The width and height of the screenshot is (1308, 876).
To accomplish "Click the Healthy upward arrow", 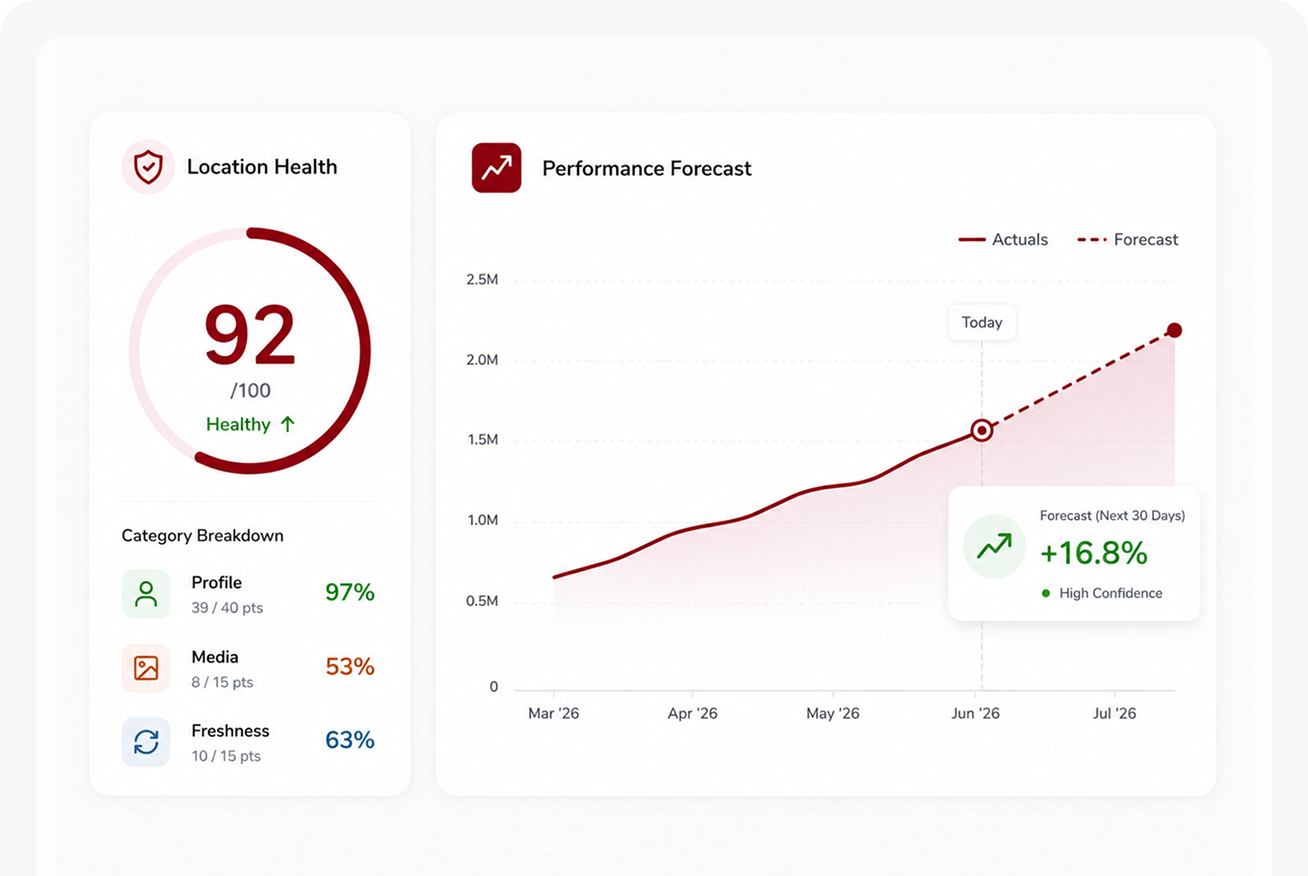I will click(288, 424).
